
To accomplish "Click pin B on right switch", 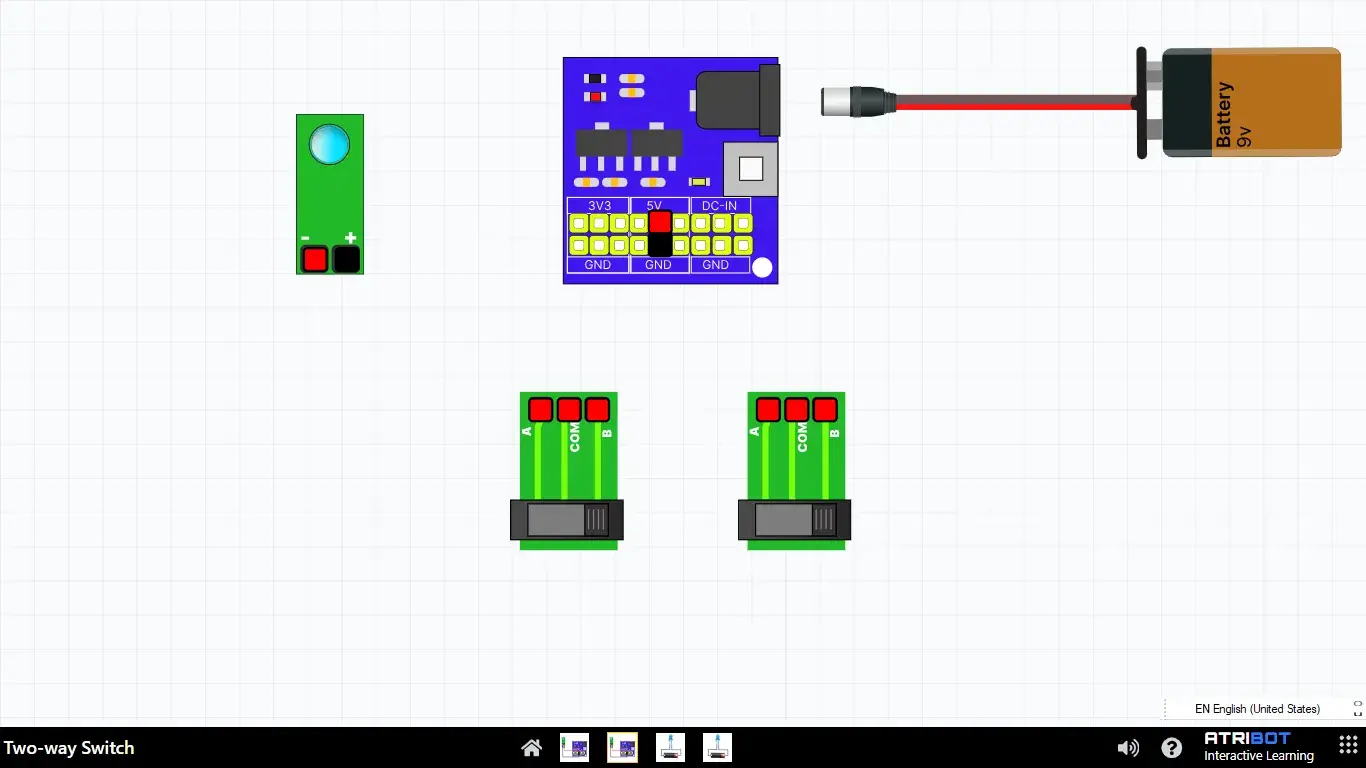I will (x=825, y=409).
